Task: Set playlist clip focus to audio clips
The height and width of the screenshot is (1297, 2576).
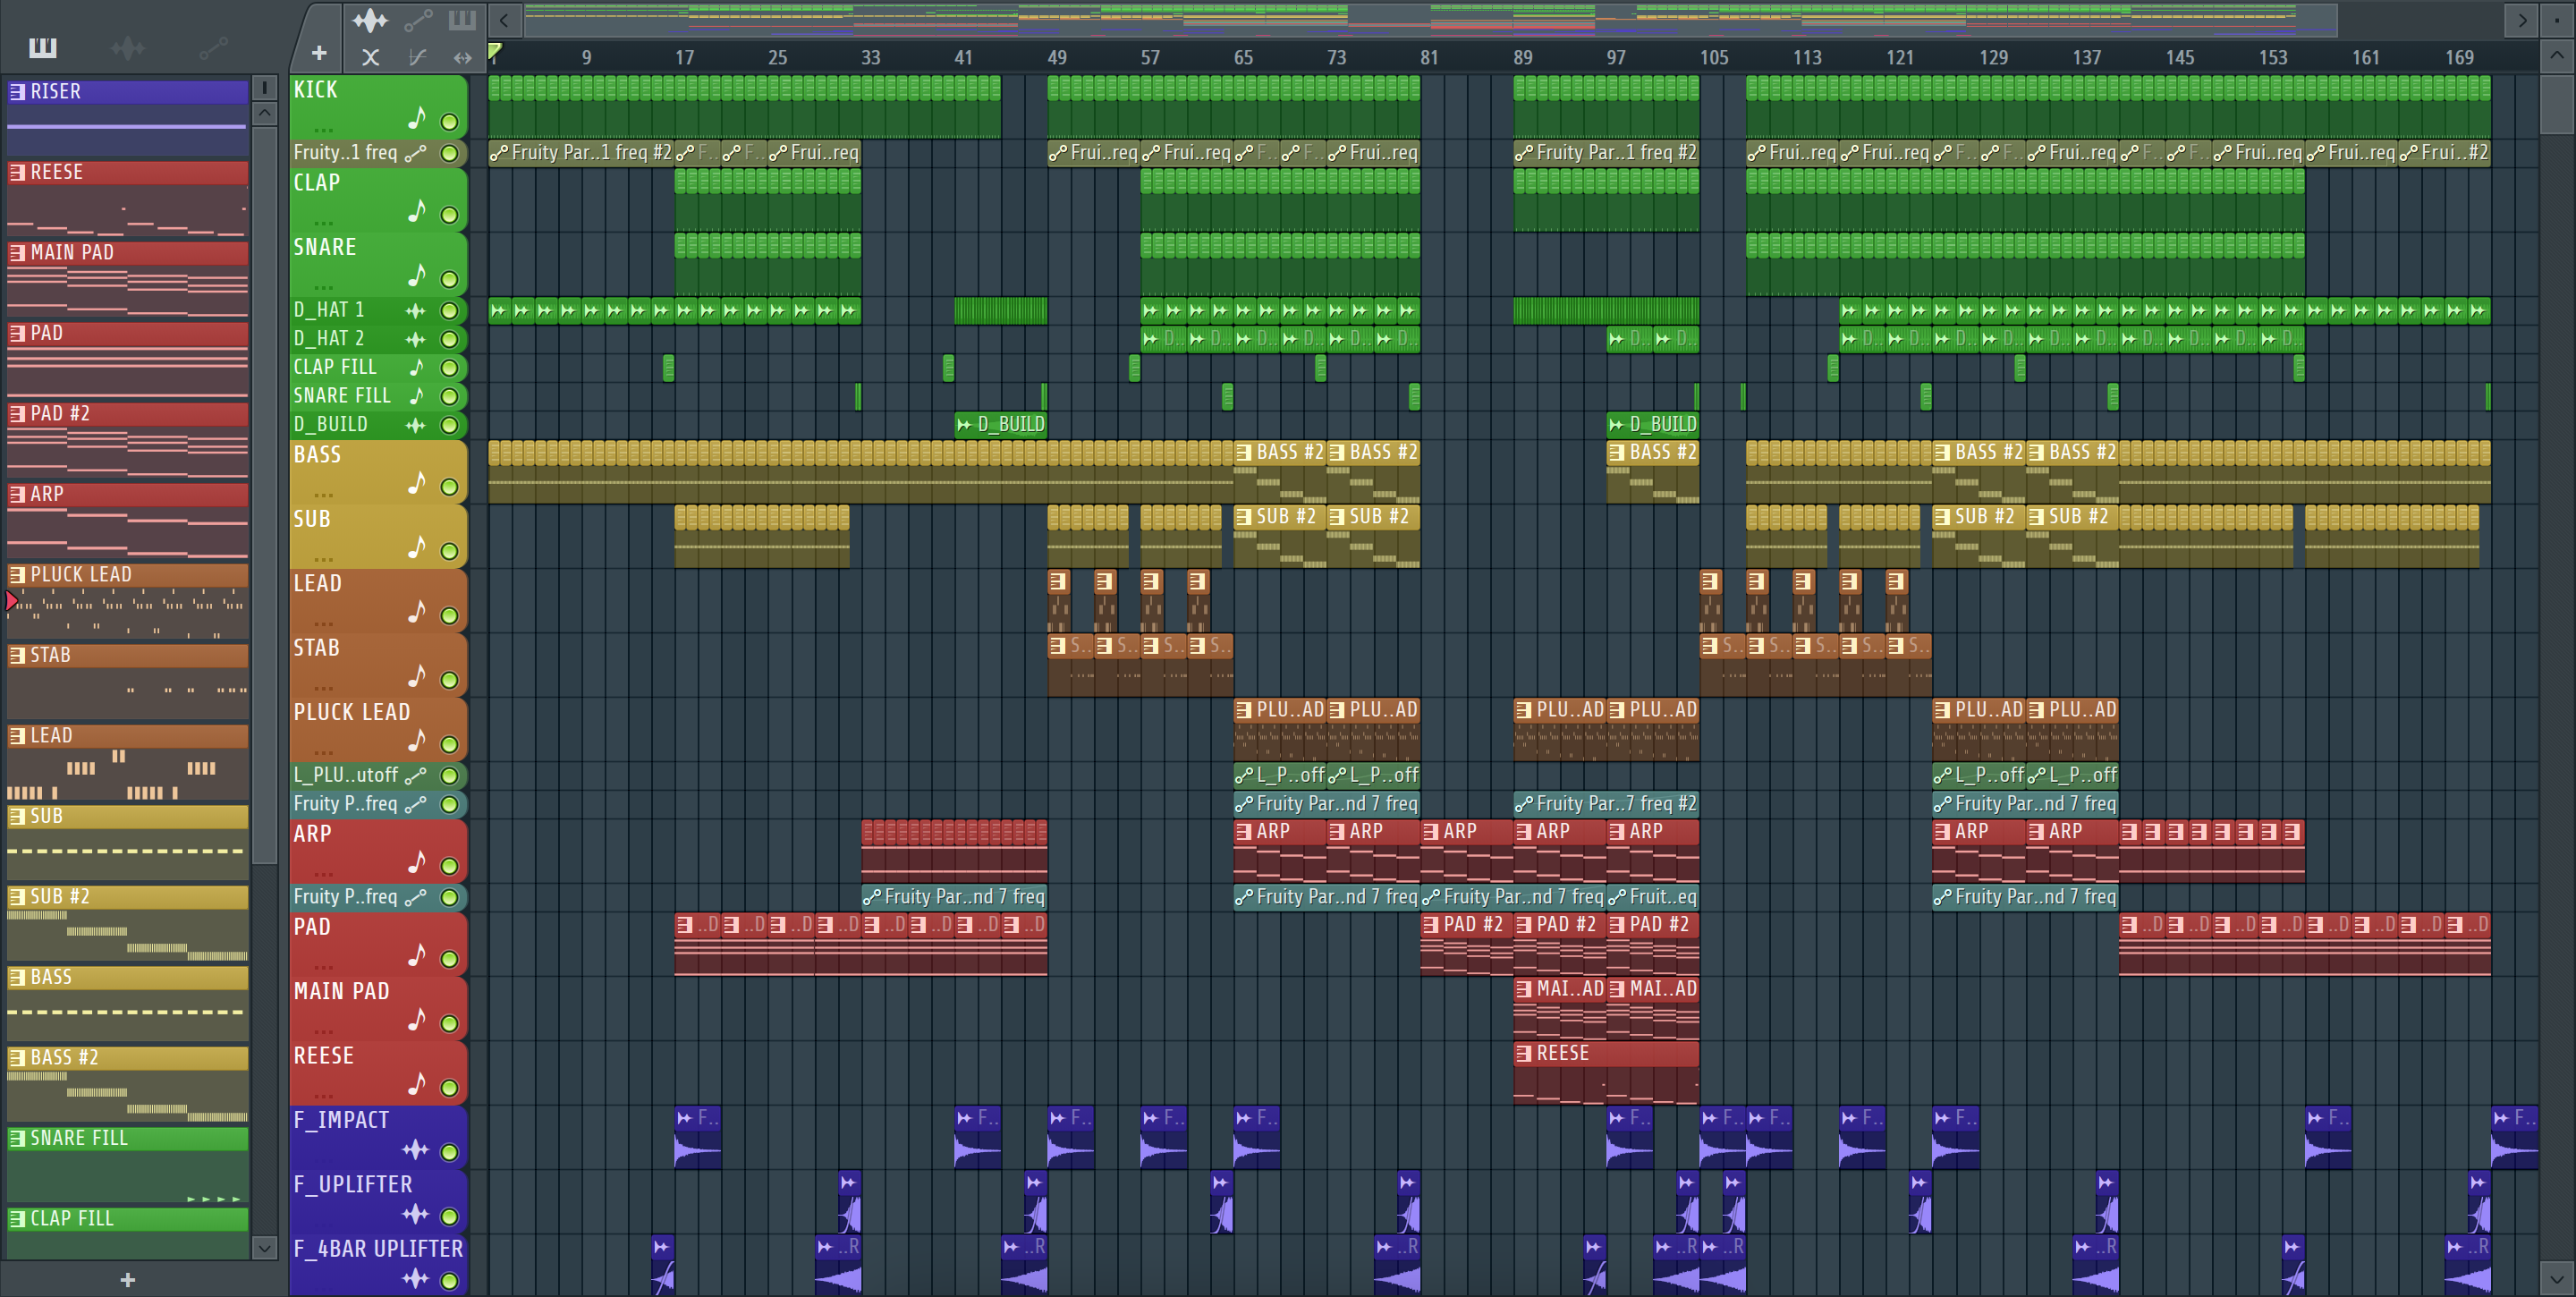Action: pyautogui.click(x=369, y=19)
